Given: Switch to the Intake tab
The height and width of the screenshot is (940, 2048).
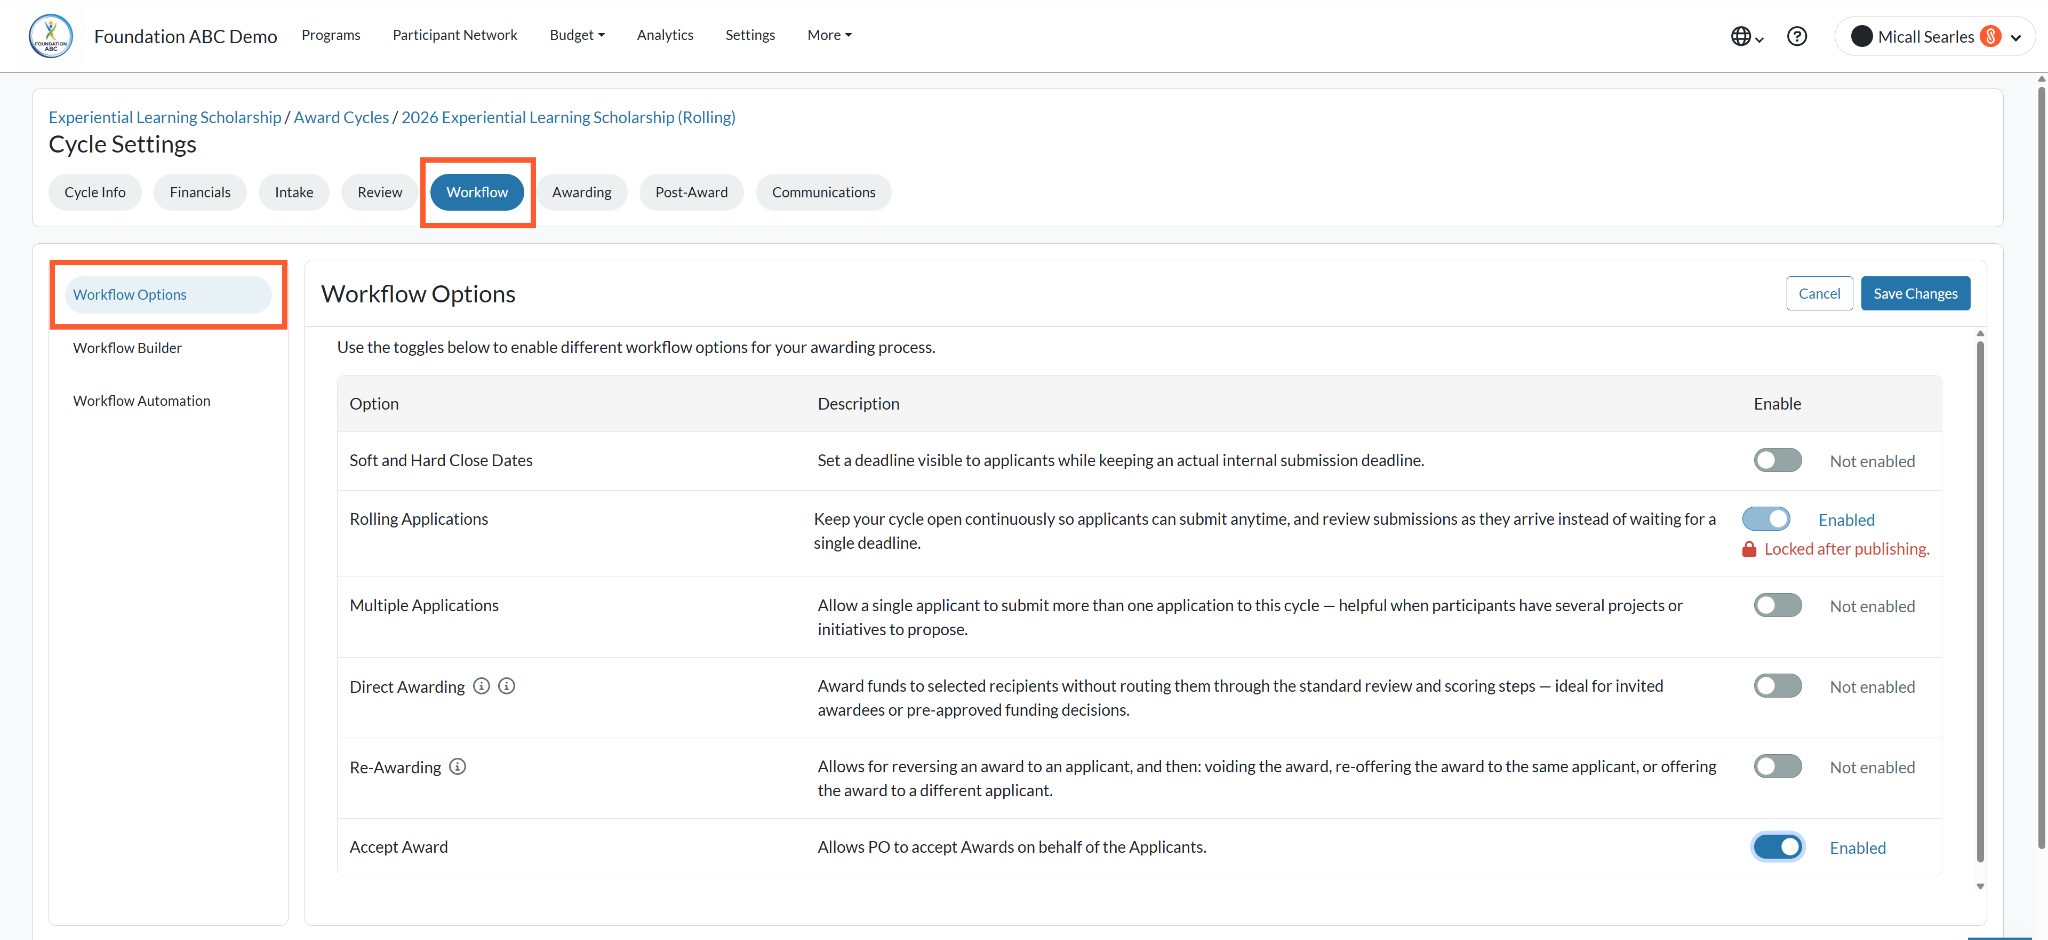Looking at the screenshot, I should [x=294, y=192].
